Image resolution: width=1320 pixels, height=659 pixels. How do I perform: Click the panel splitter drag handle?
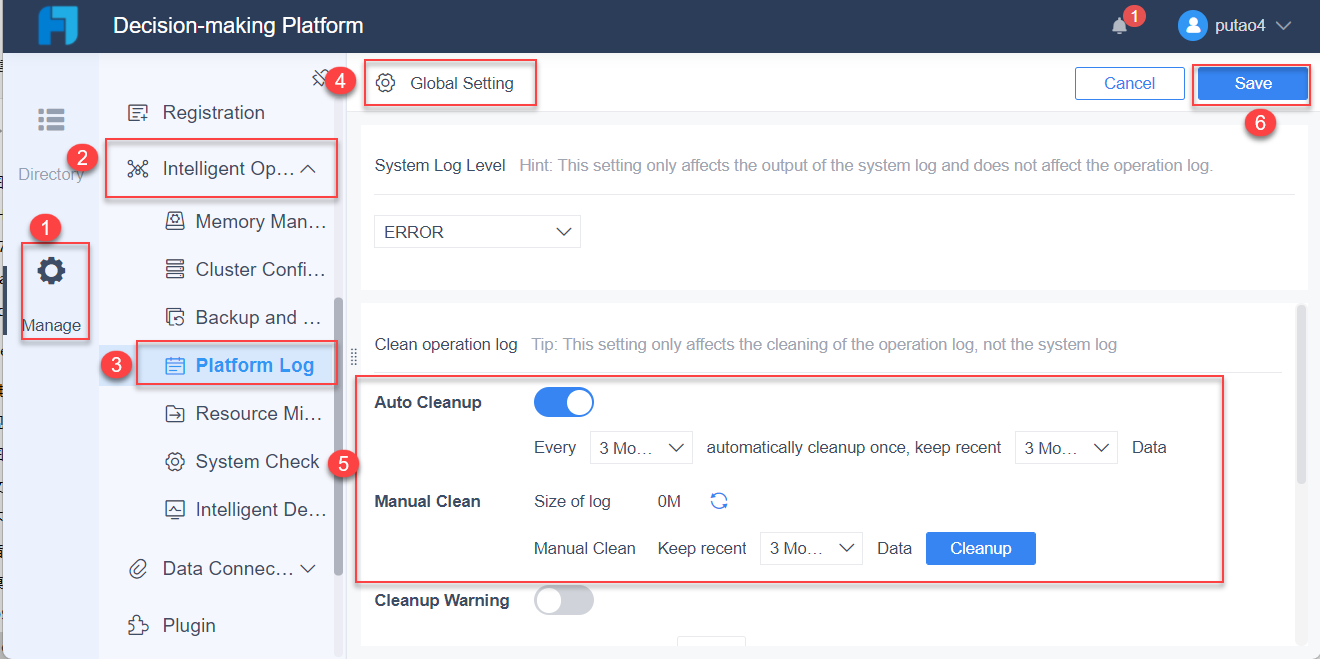[x=352, y=356]
